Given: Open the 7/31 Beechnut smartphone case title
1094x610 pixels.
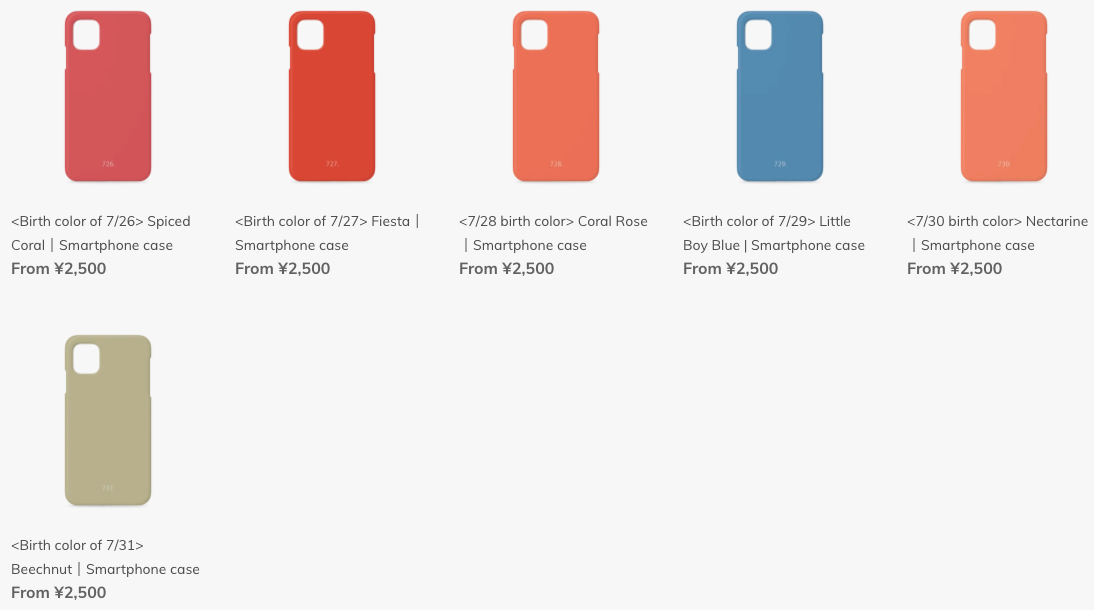Looking at the screenshot, I should (105, 557).
